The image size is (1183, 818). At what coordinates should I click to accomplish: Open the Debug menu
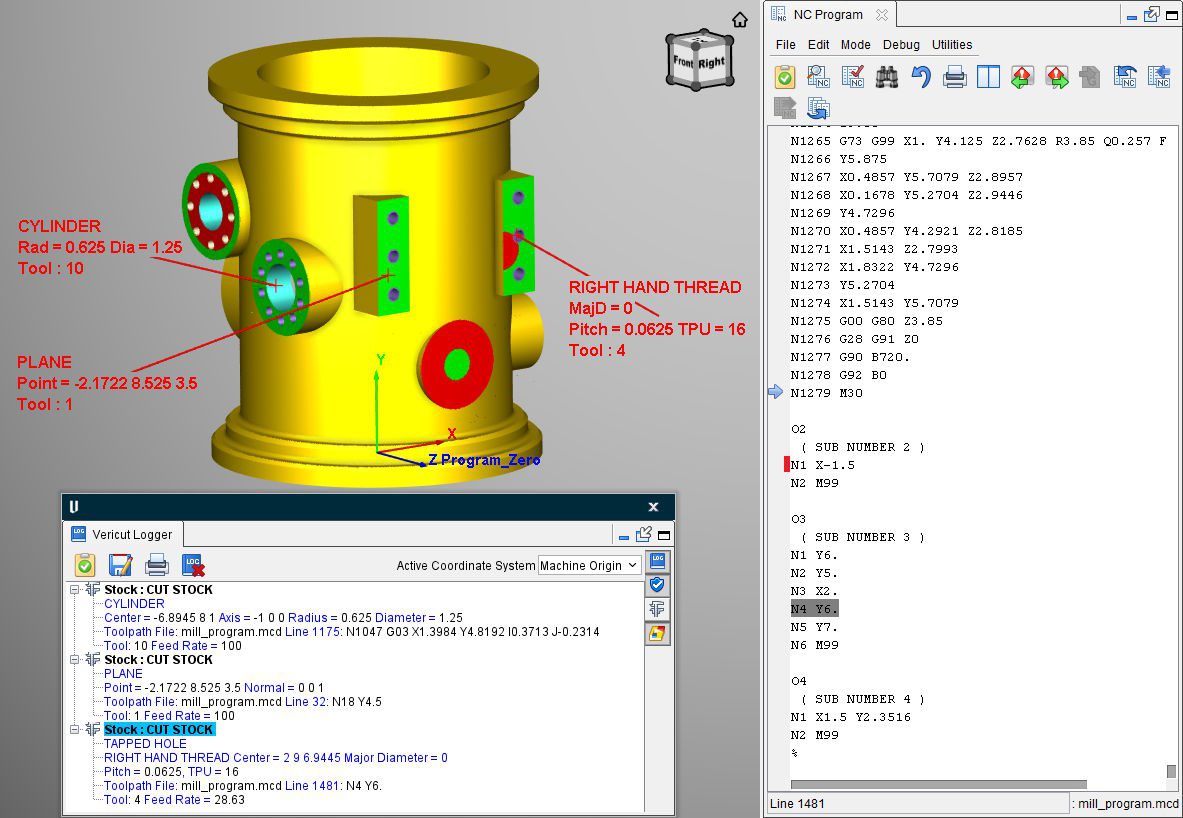tap(901, 45)
